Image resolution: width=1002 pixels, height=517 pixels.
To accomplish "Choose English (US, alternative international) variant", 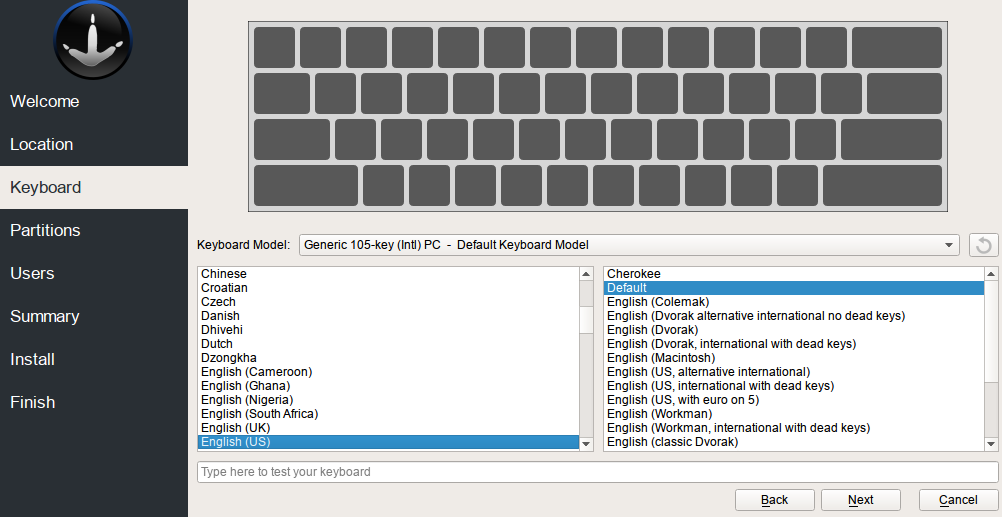I will click(794, 372).
